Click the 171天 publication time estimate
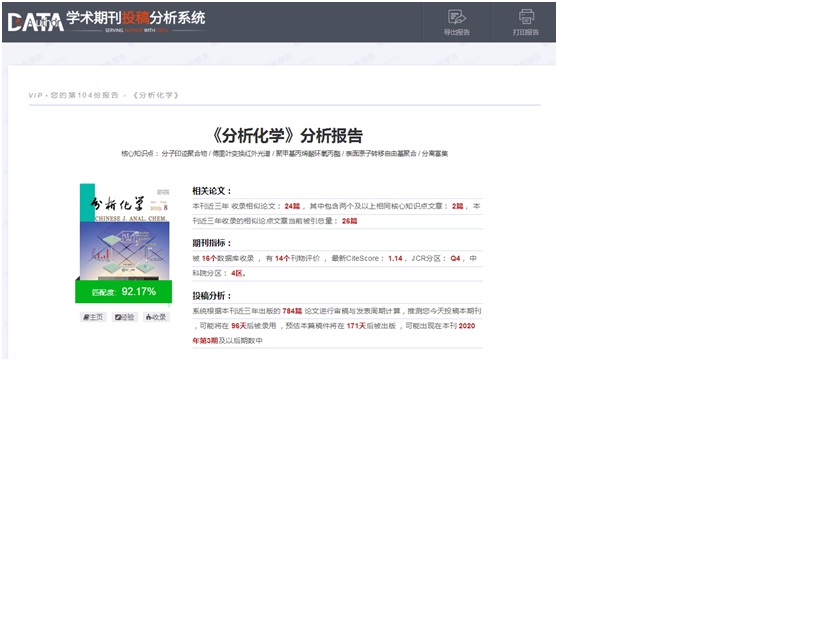This screenshot has height=630, width=840. pyautogui.click(x=356, y=326)
